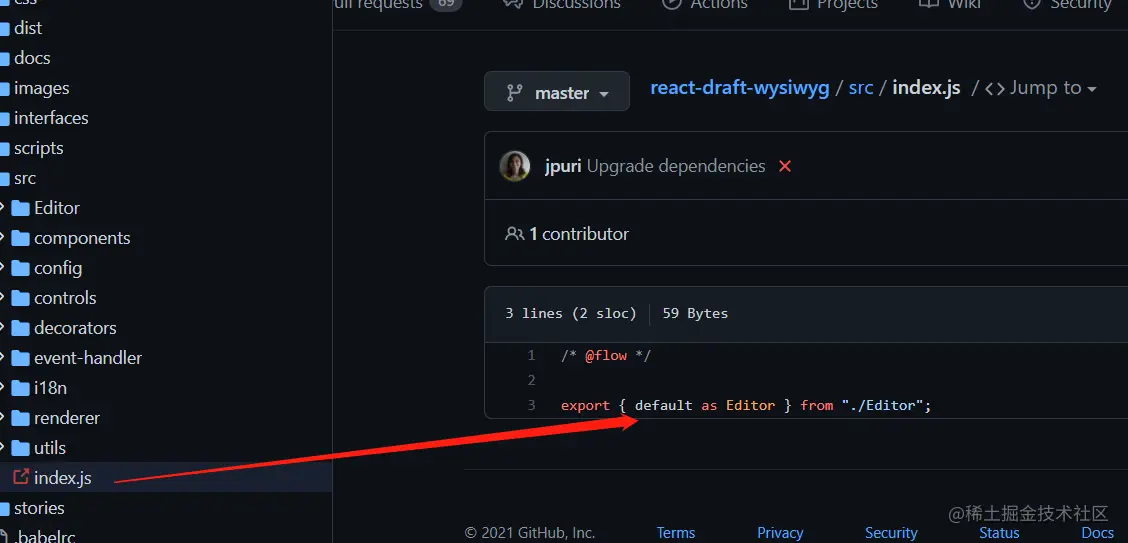Open Status footer link
Viewport: 1128px width, 543px height.
pyautogui.click(x=999, y=533)
